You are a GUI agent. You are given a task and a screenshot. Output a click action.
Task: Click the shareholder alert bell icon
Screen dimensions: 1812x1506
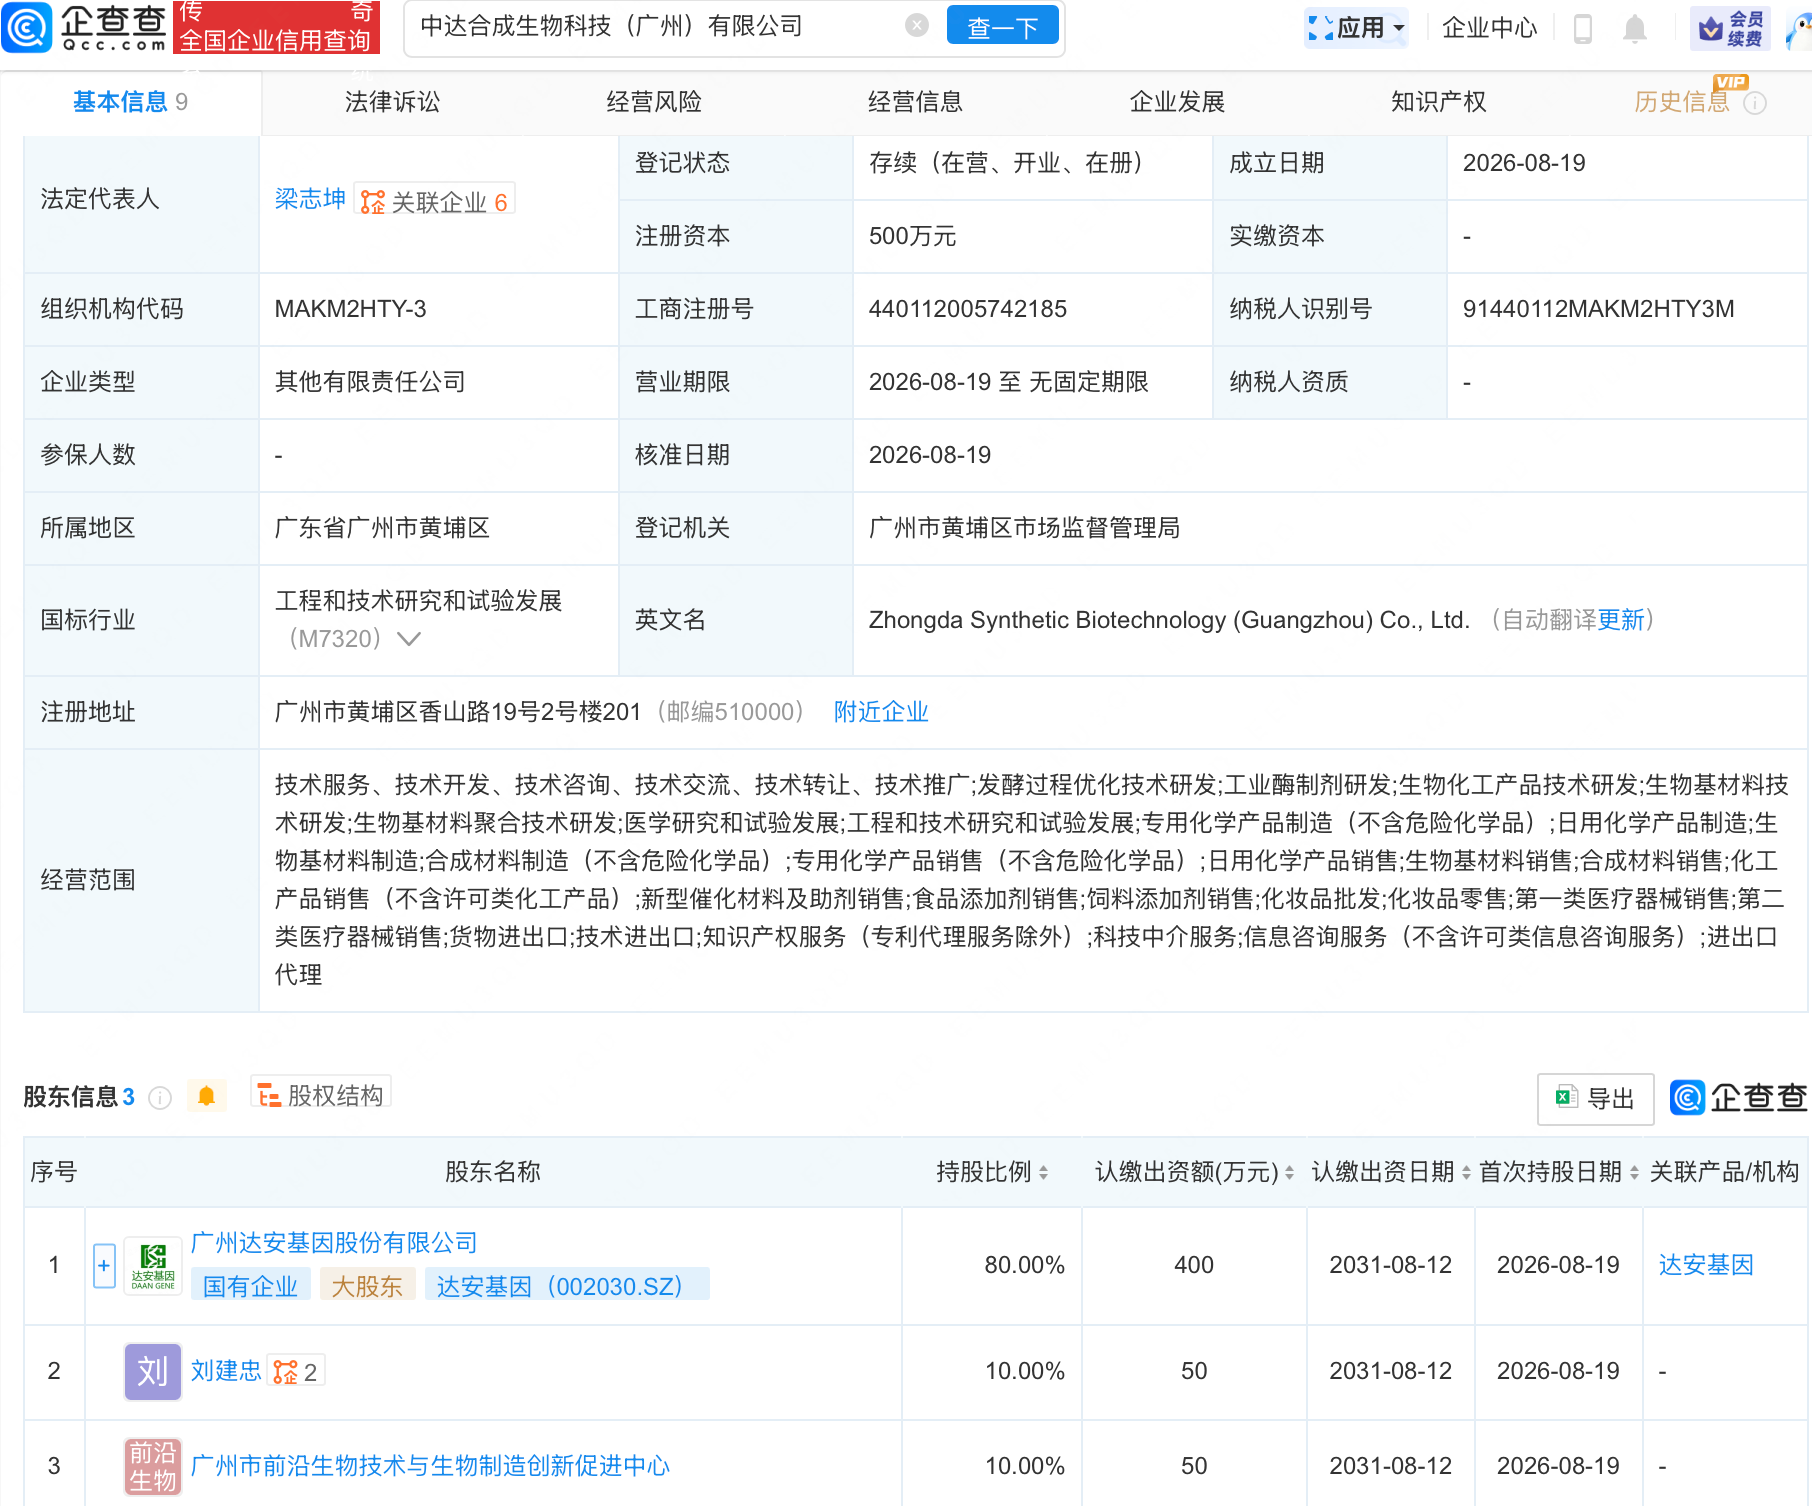click(206, 1097)
